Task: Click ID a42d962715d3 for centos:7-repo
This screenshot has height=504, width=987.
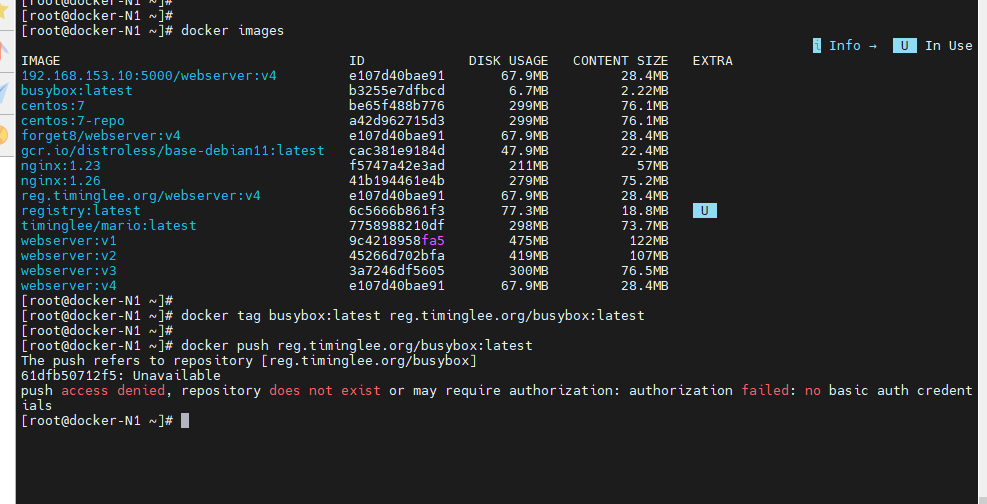Action: (397, 120)
